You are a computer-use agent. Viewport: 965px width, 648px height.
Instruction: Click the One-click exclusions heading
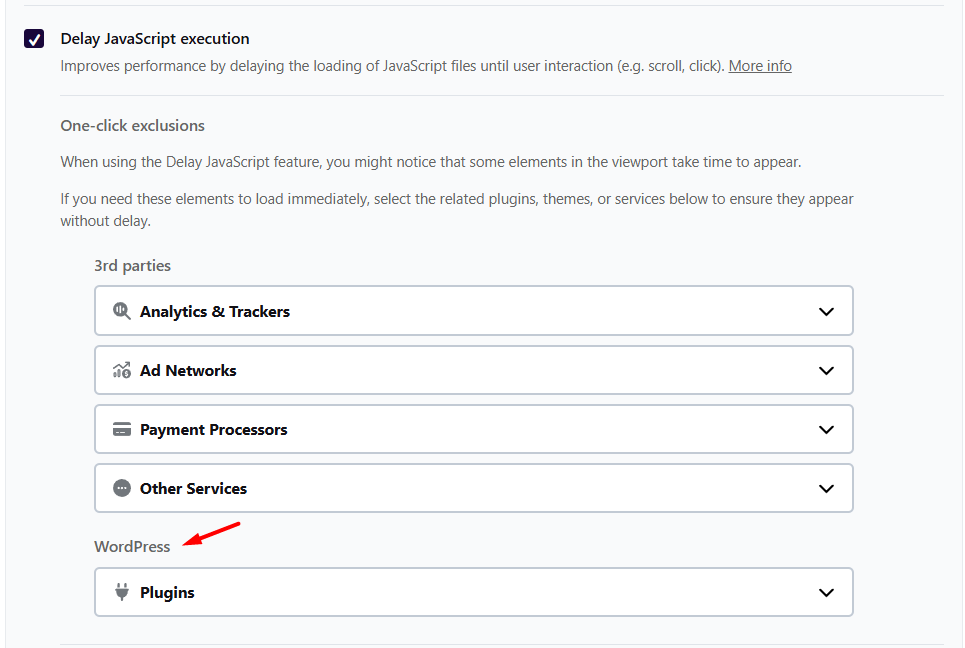132,126
